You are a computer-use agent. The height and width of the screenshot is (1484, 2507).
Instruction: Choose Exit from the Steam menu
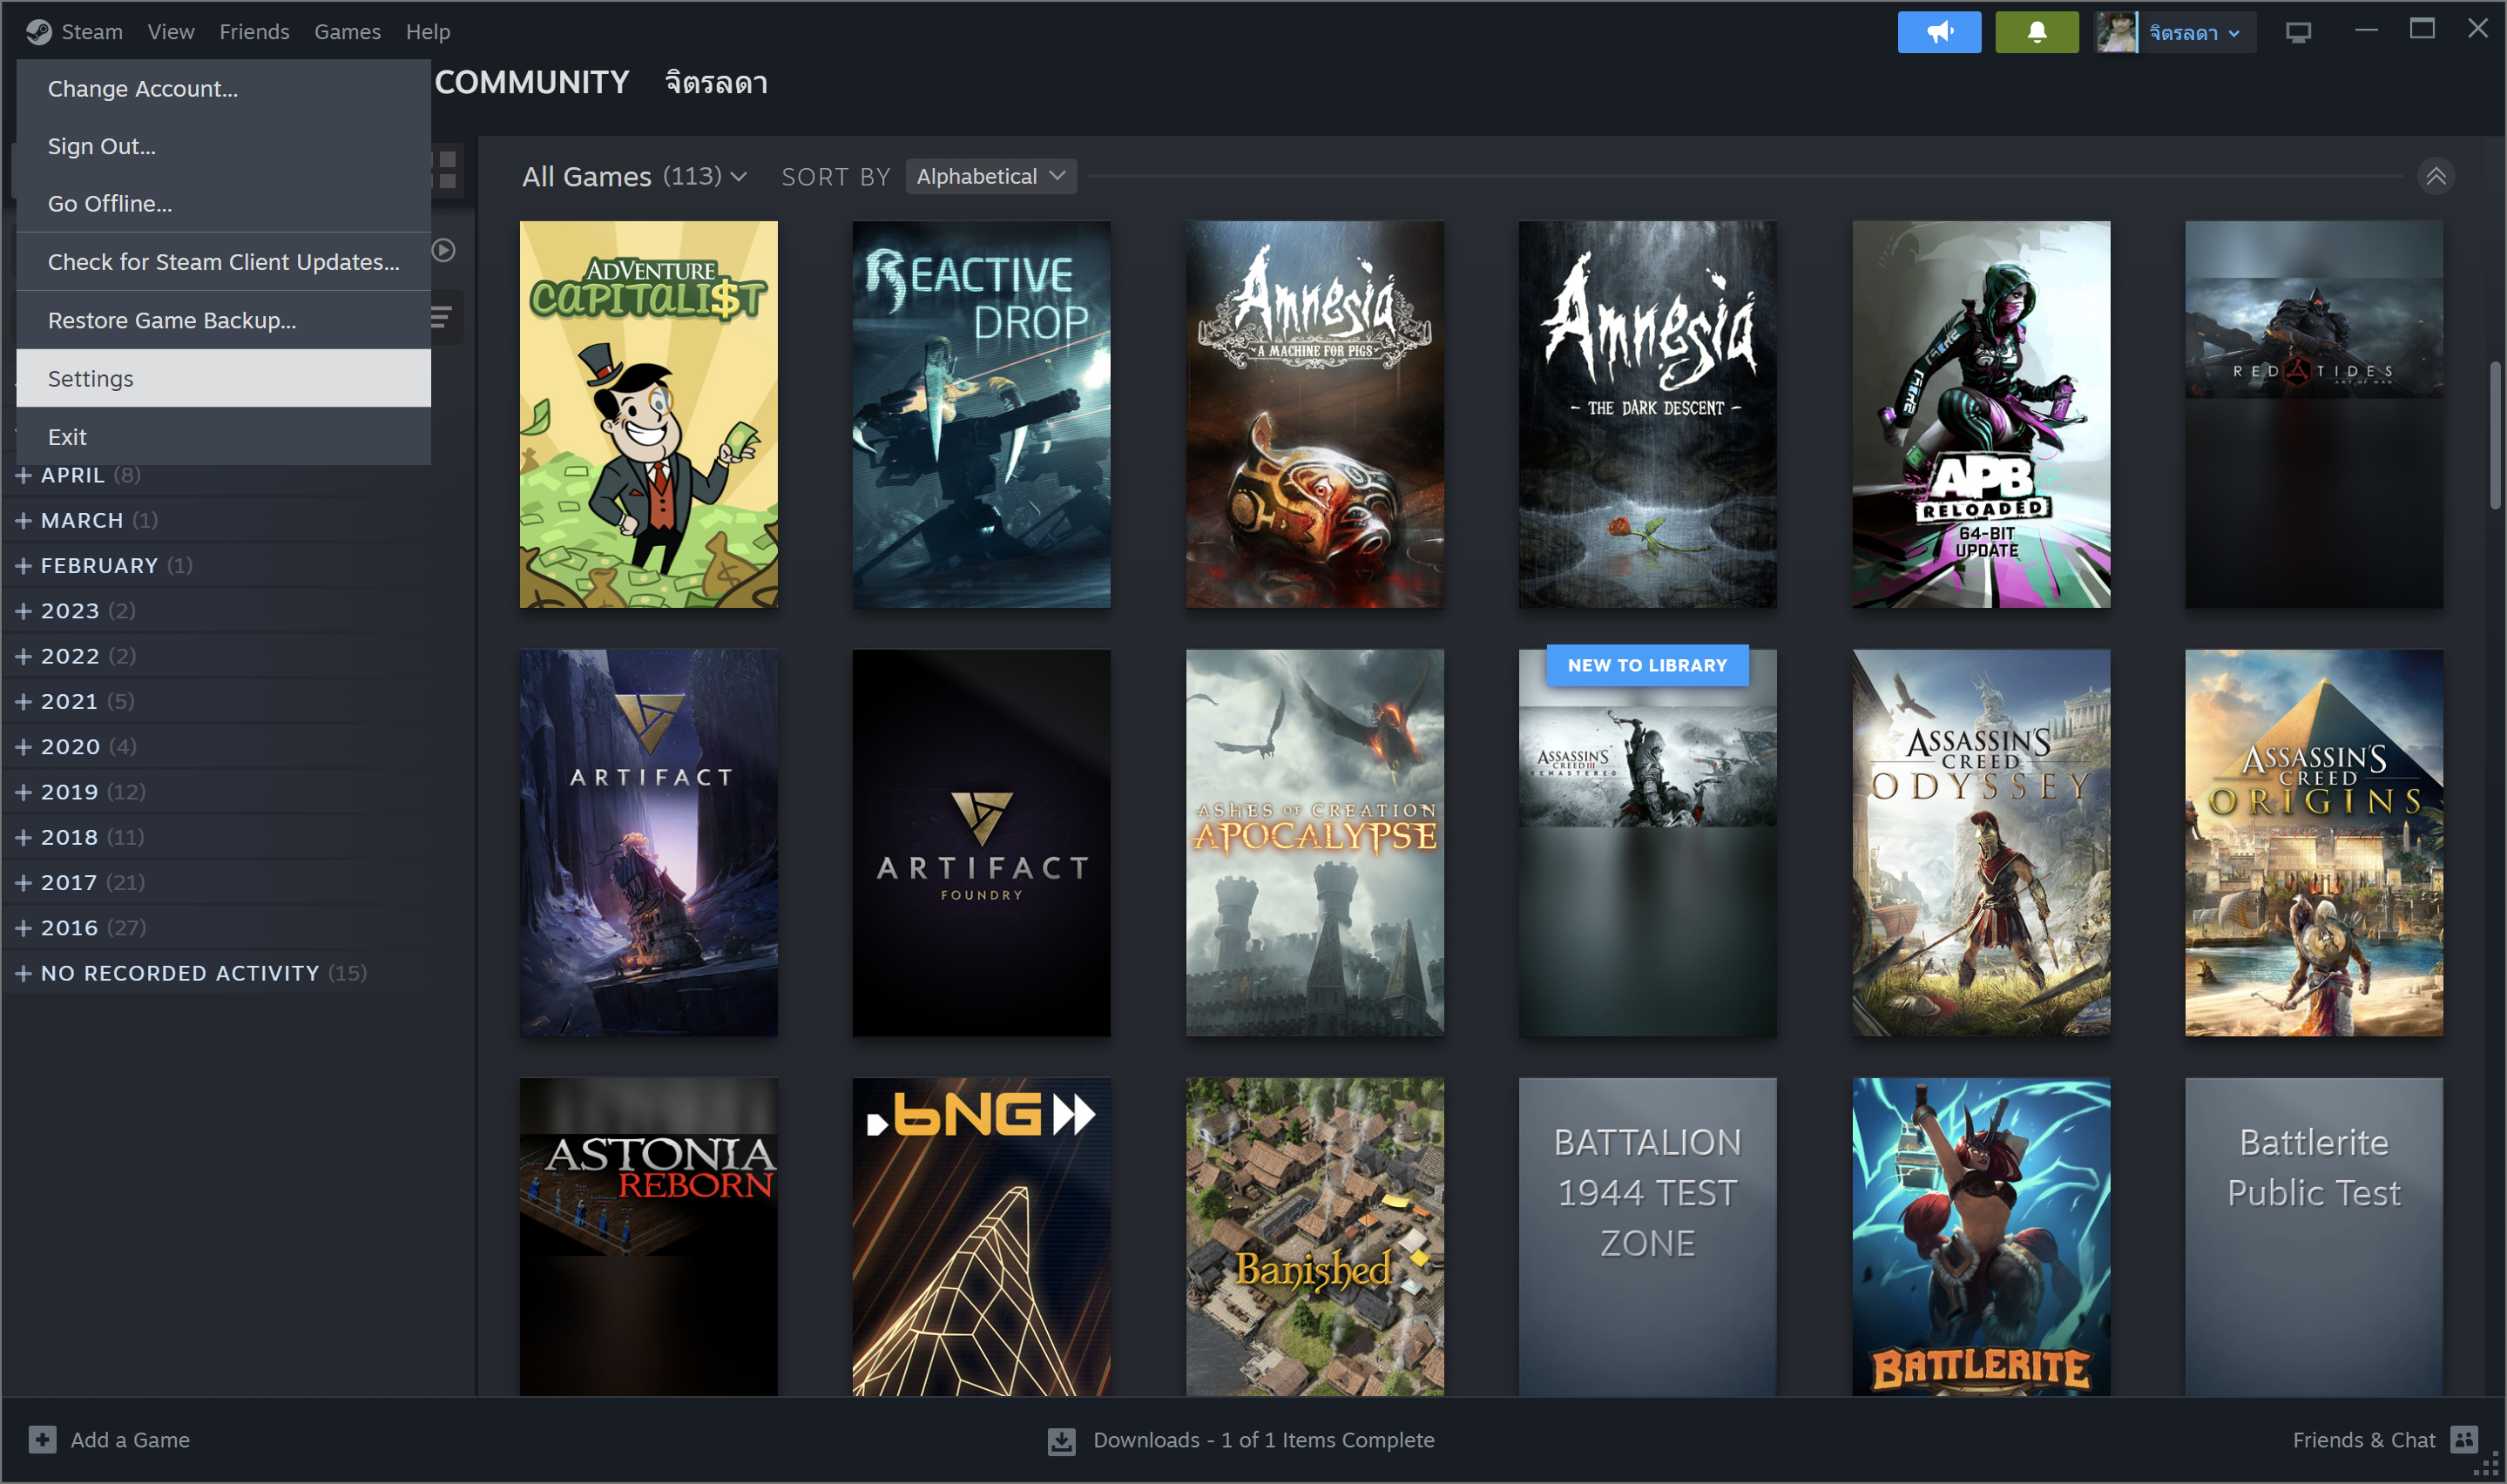pos(223,436)
